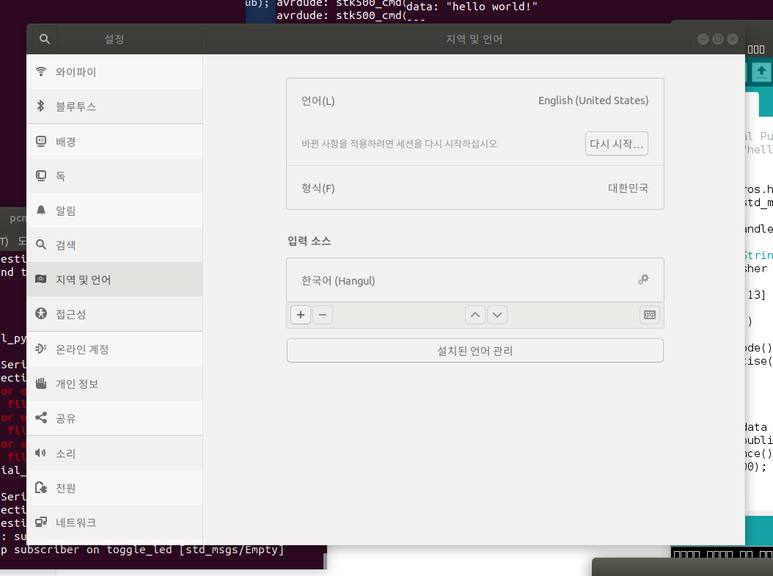Open the 독 (Dock) settings panel

(x=114, y=176)
